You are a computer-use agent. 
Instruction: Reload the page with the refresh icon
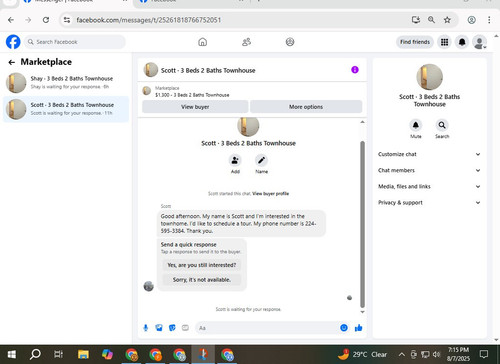46,20
